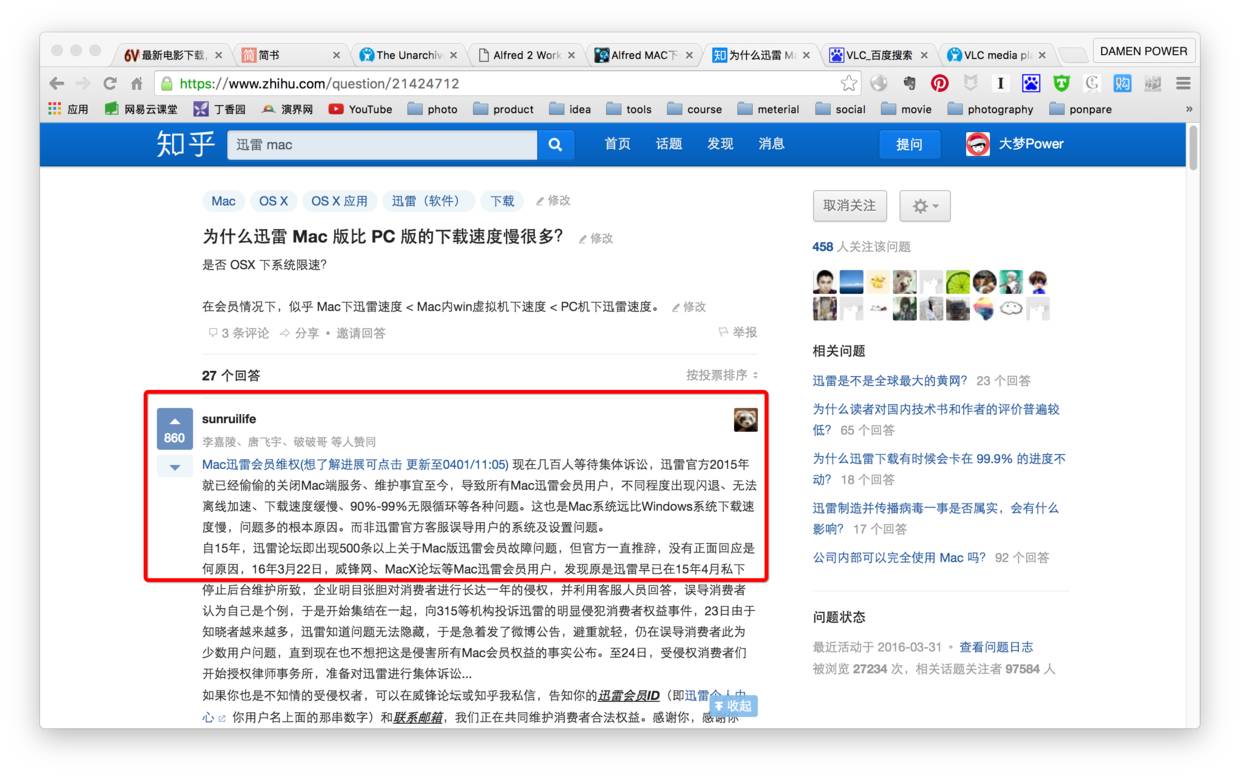Open the Mac迅雷会员维权 answer link
Screen dimensions: 1240x776
pyautogui.click(x=355, y=465)
